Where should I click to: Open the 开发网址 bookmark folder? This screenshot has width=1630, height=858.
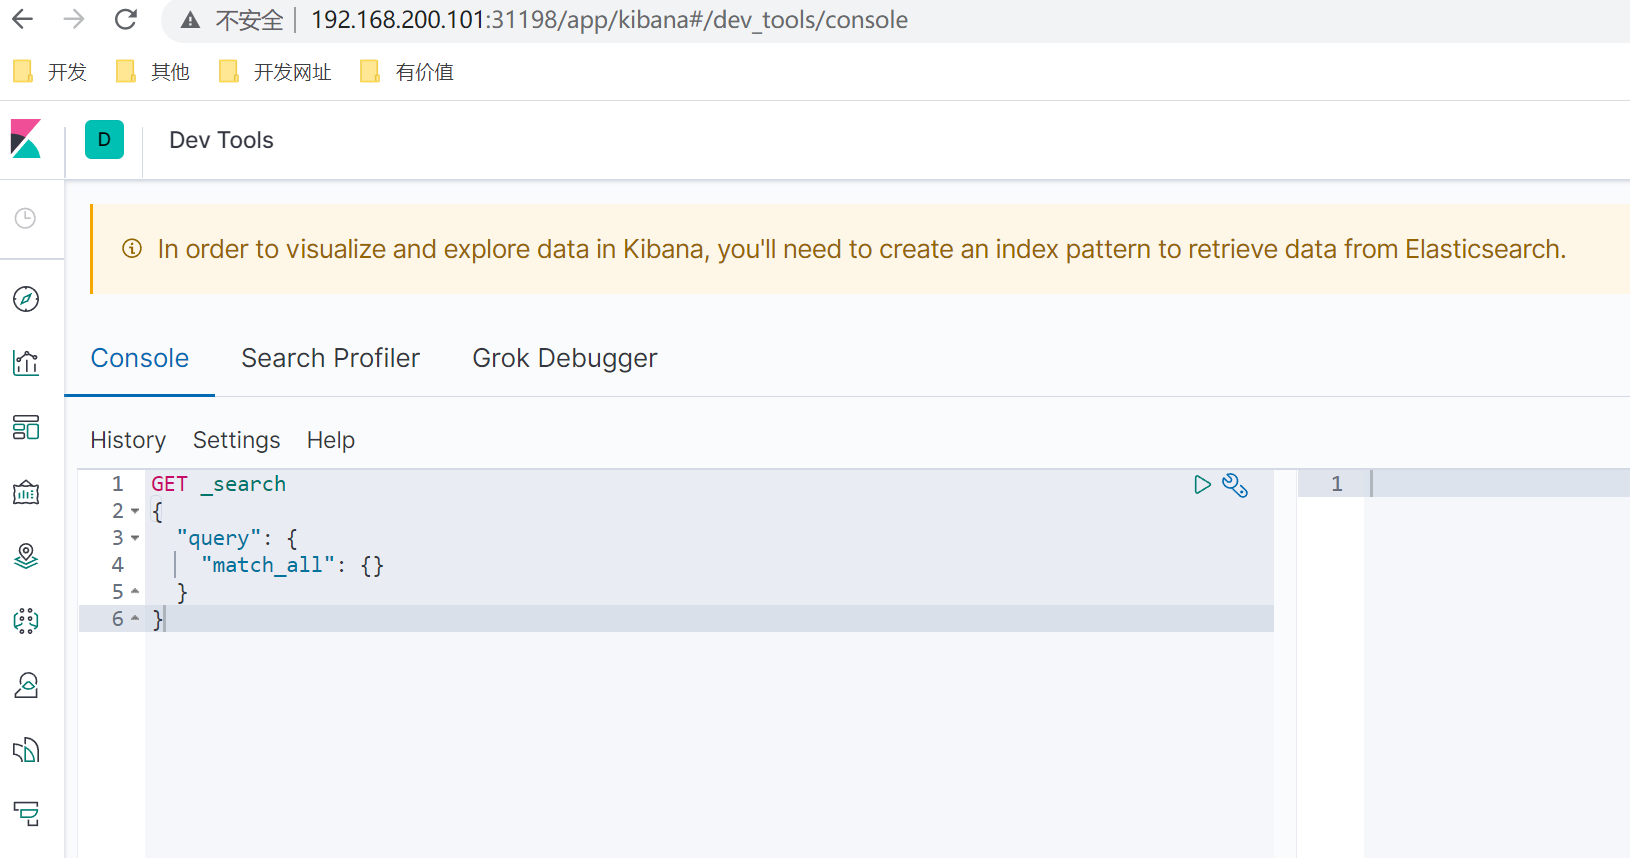pos(275,72)
